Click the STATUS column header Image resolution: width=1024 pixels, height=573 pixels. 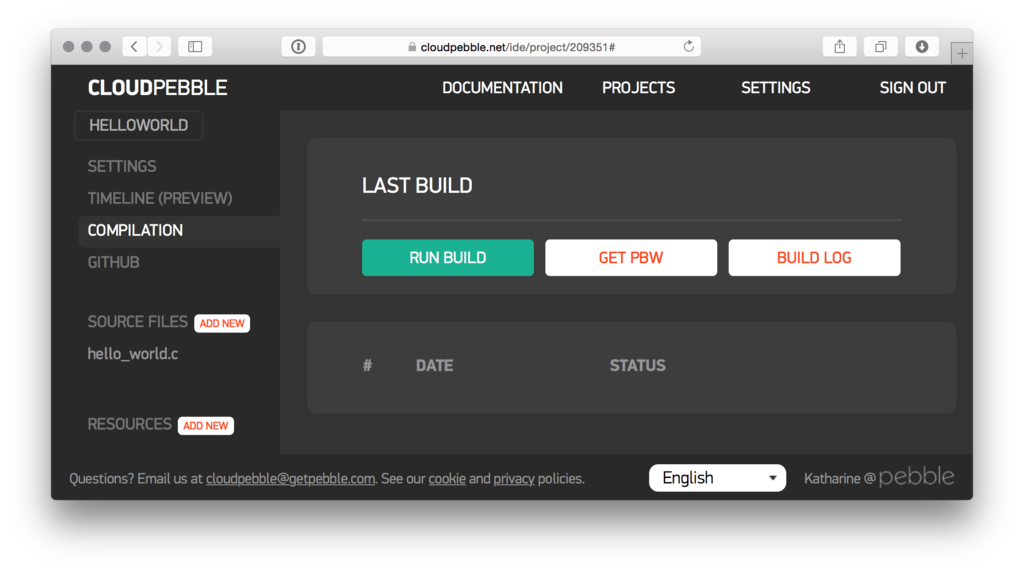(x=637, y=366)
